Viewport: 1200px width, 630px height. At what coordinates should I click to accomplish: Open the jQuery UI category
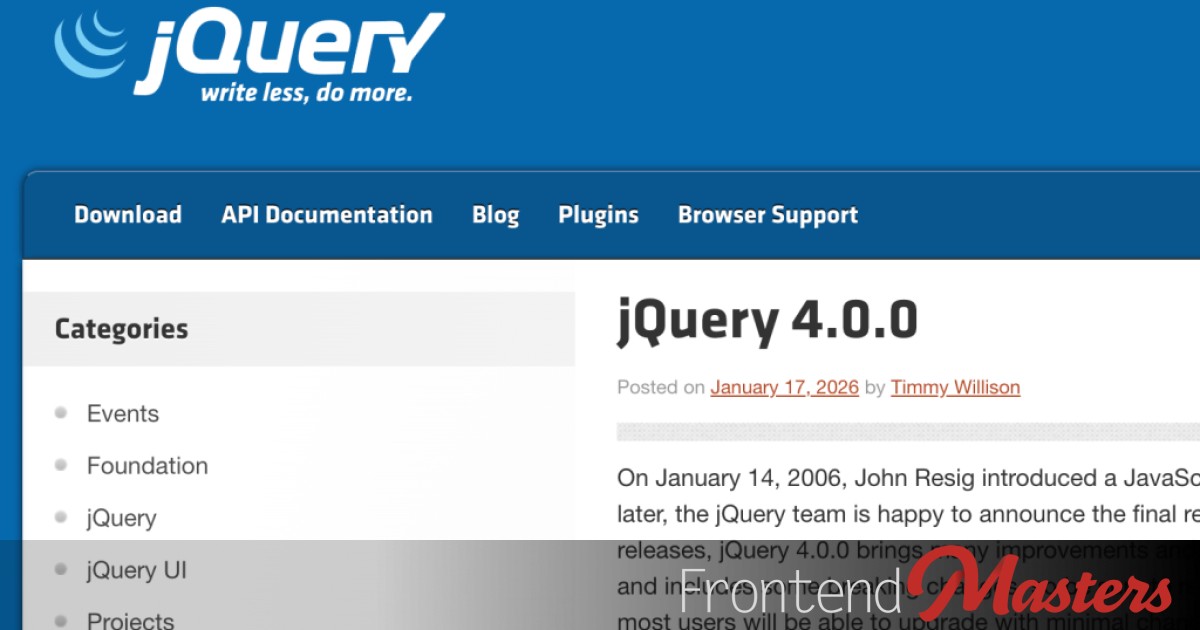click(137, 570)
